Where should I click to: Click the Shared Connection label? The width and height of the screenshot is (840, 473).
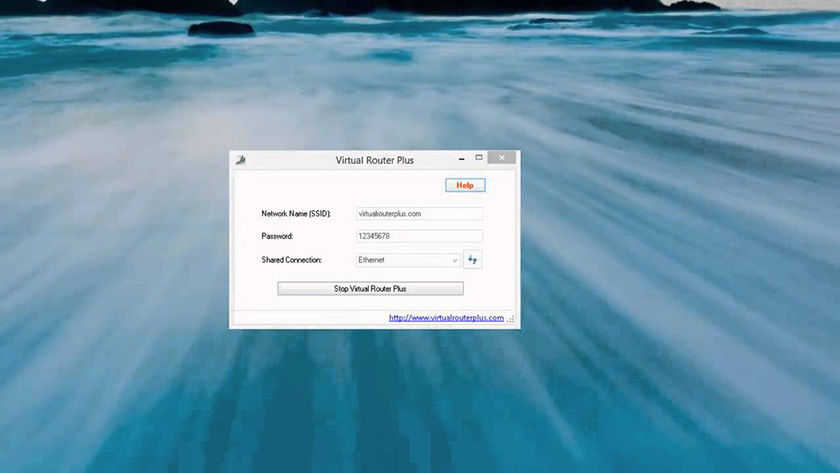pos(292,260)
